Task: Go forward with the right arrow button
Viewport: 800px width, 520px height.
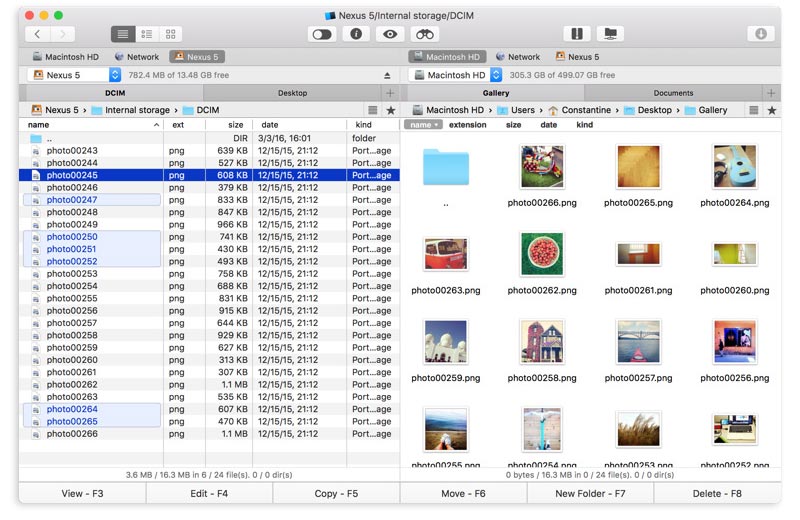Action: (x=62, y=34)
